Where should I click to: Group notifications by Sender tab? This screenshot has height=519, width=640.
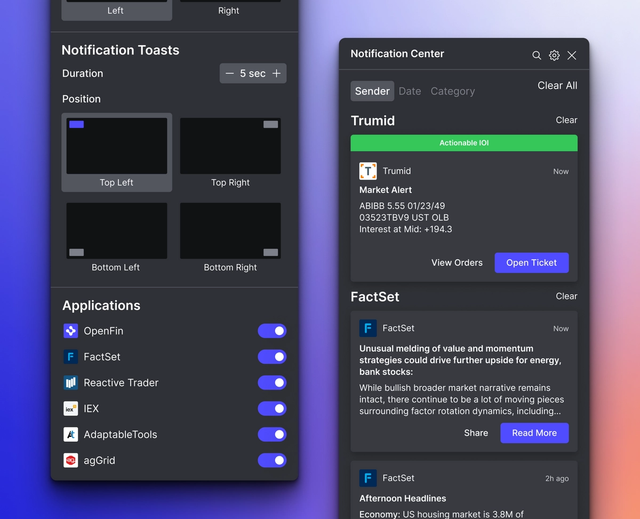click(x=372, y=91)
